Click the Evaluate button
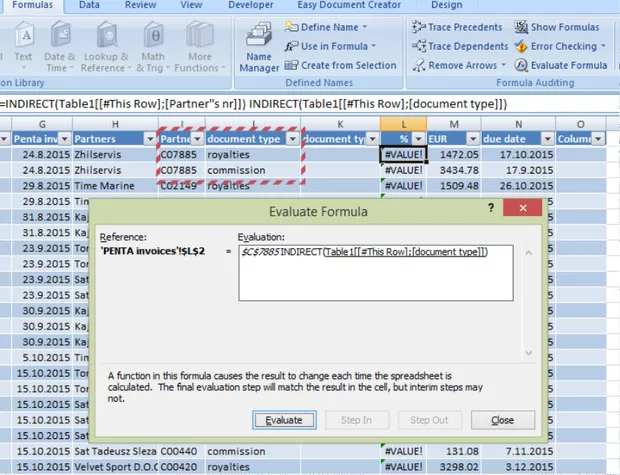This screenshot has height=475, width=620. [x=284, y=420]
